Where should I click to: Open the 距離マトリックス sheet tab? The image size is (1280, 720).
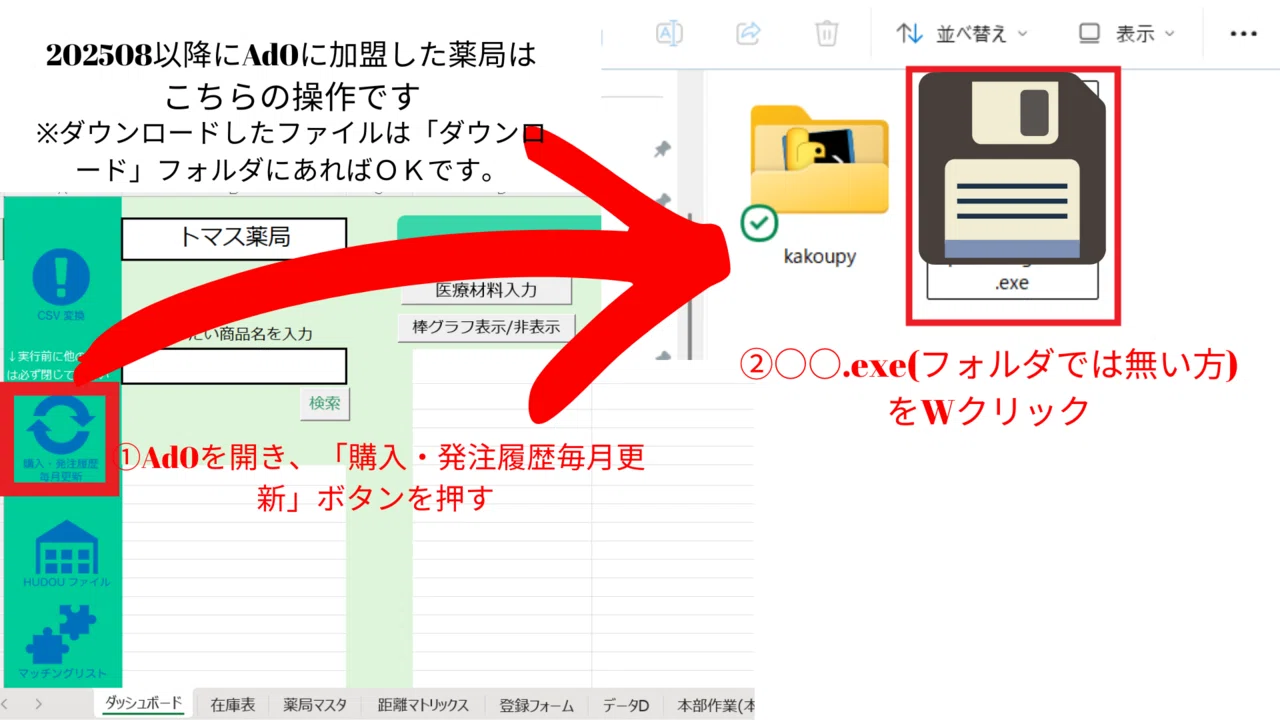(x=423, y=705)
